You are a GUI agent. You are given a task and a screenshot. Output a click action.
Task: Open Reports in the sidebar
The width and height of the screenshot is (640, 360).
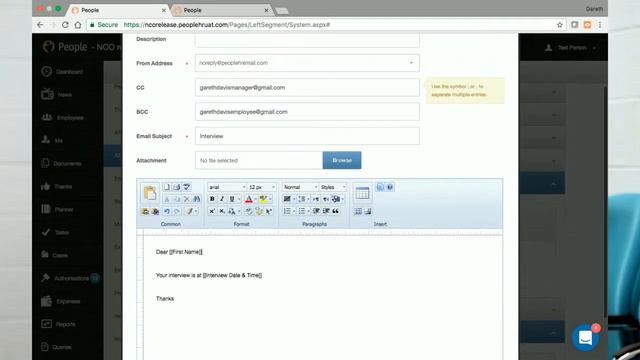(59, 324)
